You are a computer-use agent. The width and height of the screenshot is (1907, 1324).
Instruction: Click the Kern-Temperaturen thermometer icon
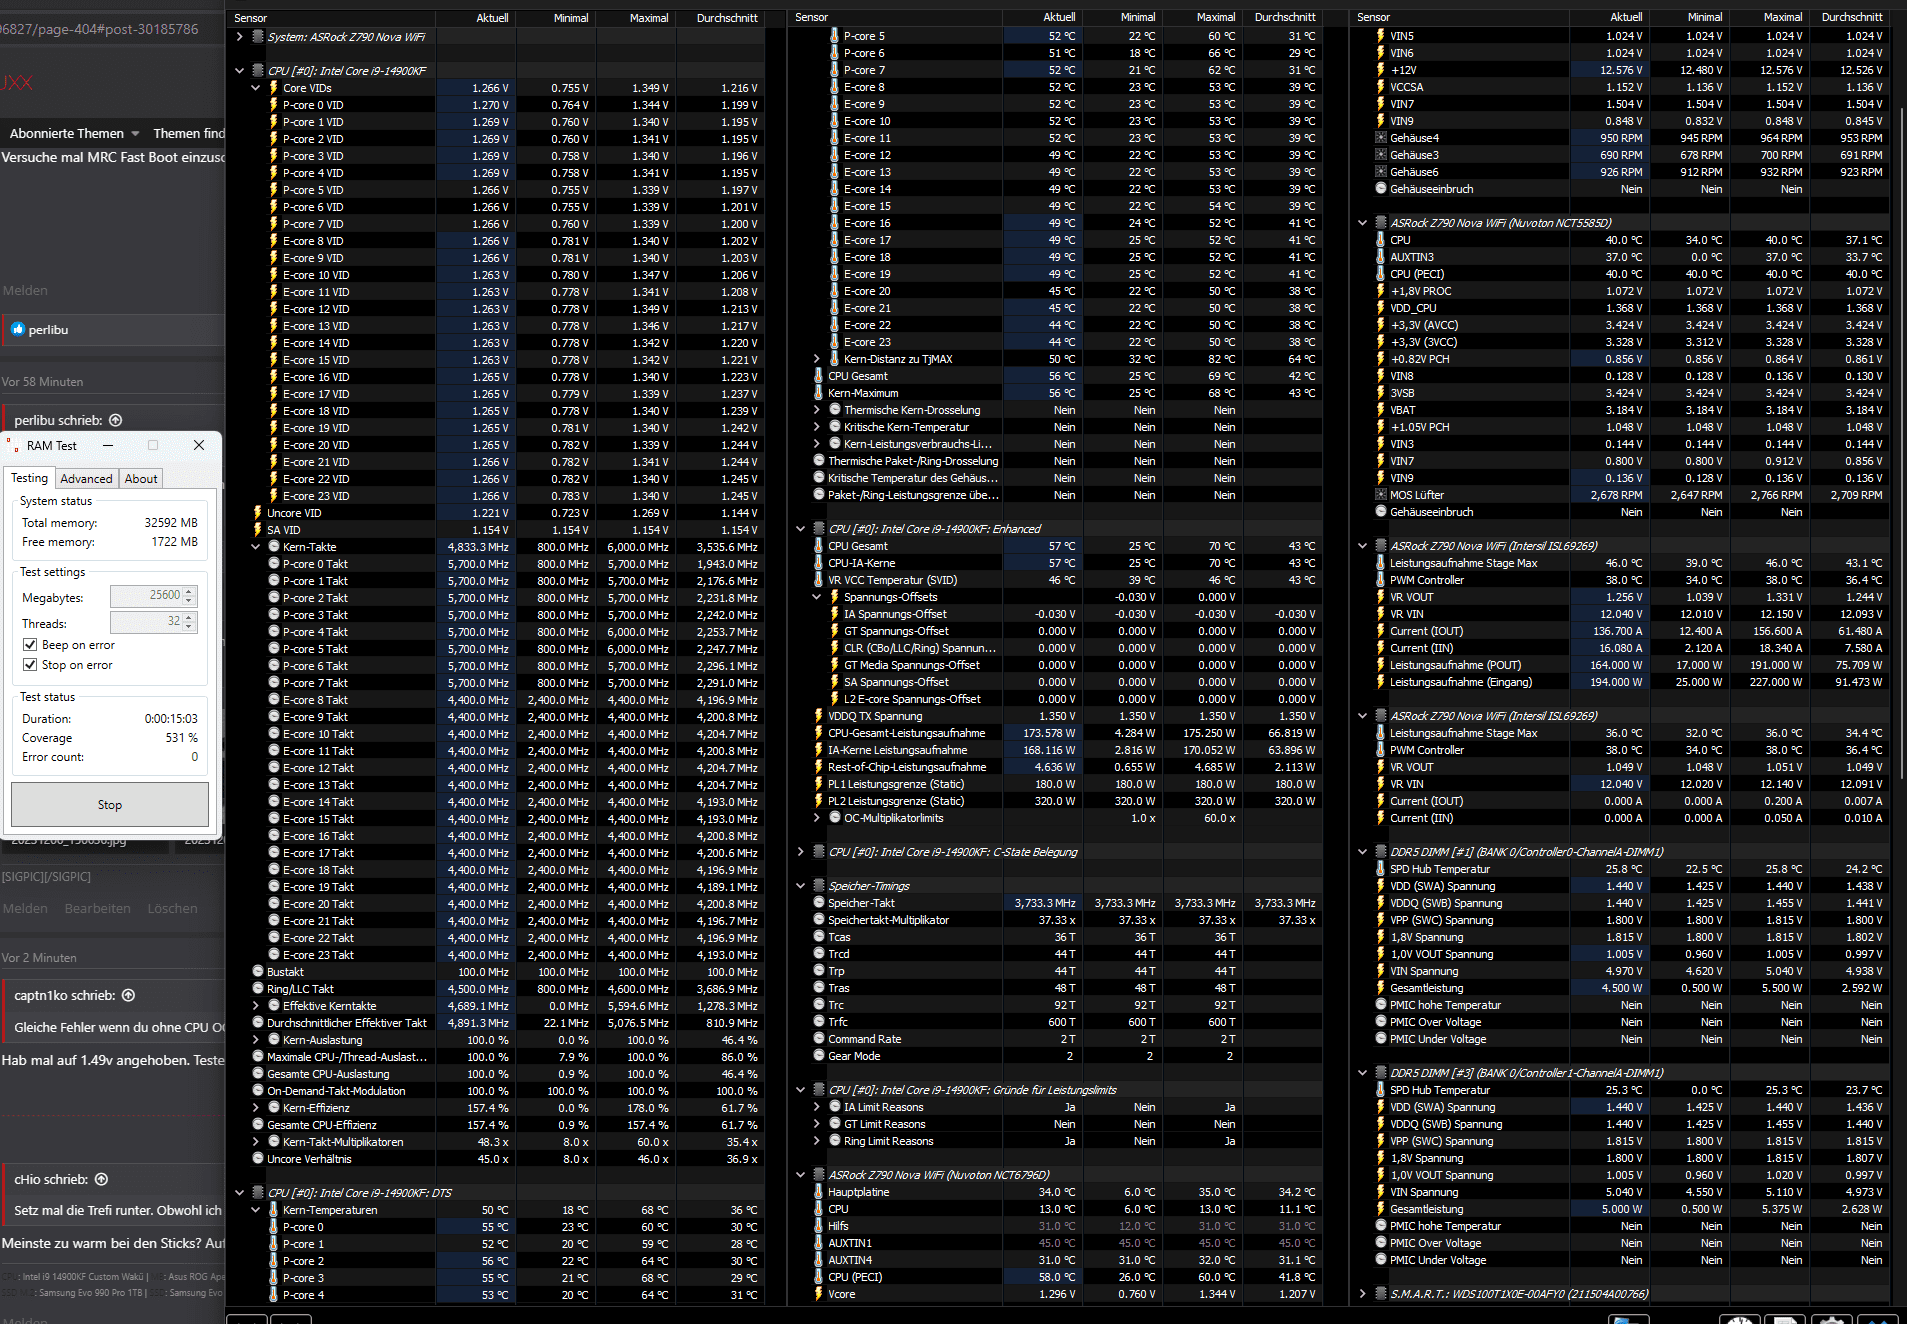(273, 1210)
